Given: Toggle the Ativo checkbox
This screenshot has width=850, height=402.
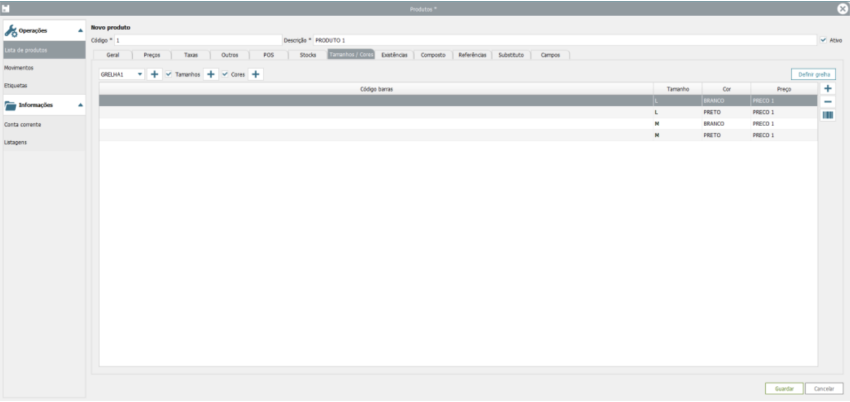Looking at the screenshot, I should click(822, 40).
